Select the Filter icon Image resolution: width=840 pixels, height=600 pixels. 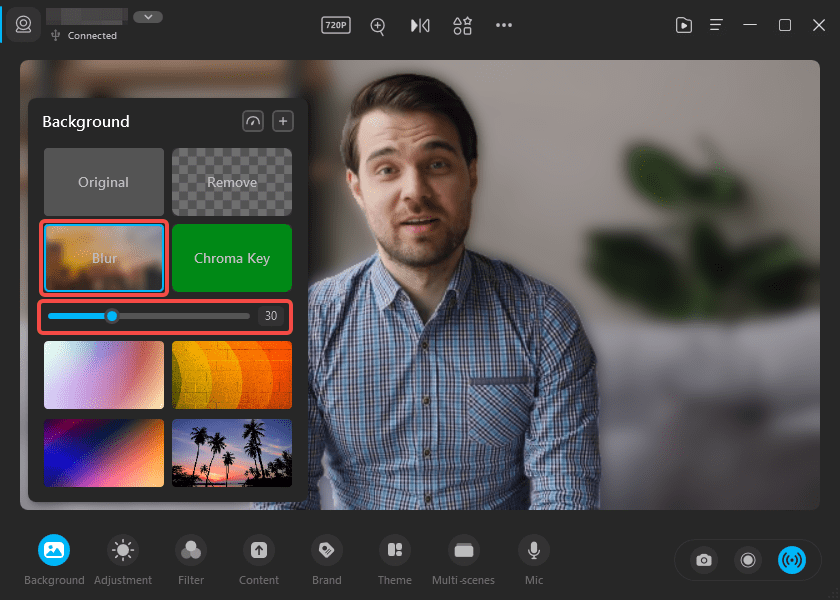[191, 559]
